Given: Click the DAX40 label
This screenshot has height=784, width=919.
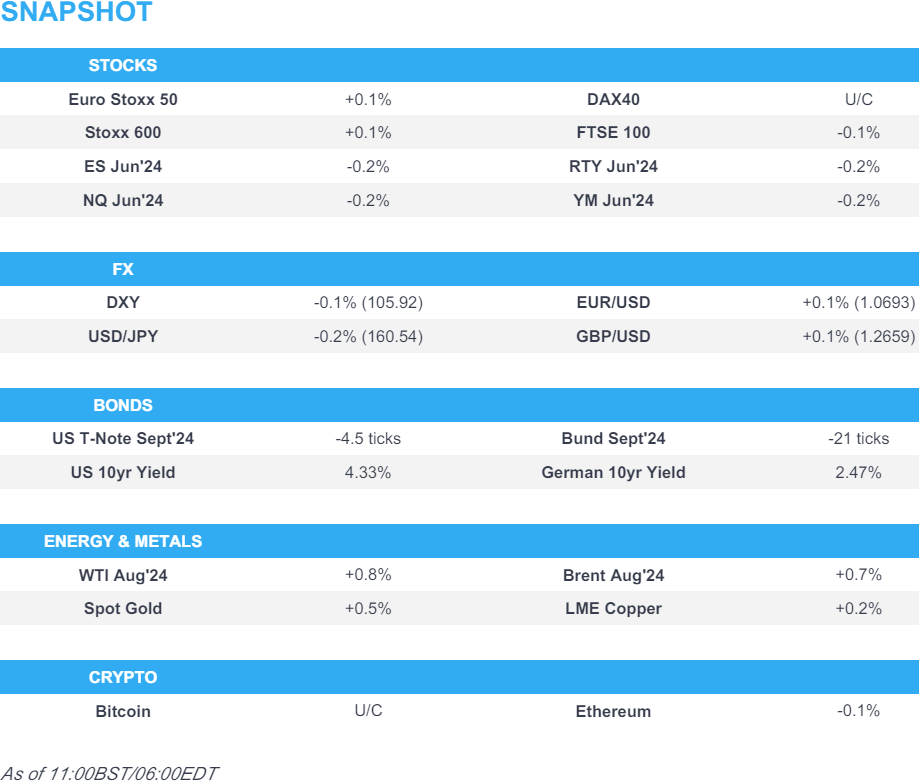Looking at the screenshot, I should pos(613,99).
